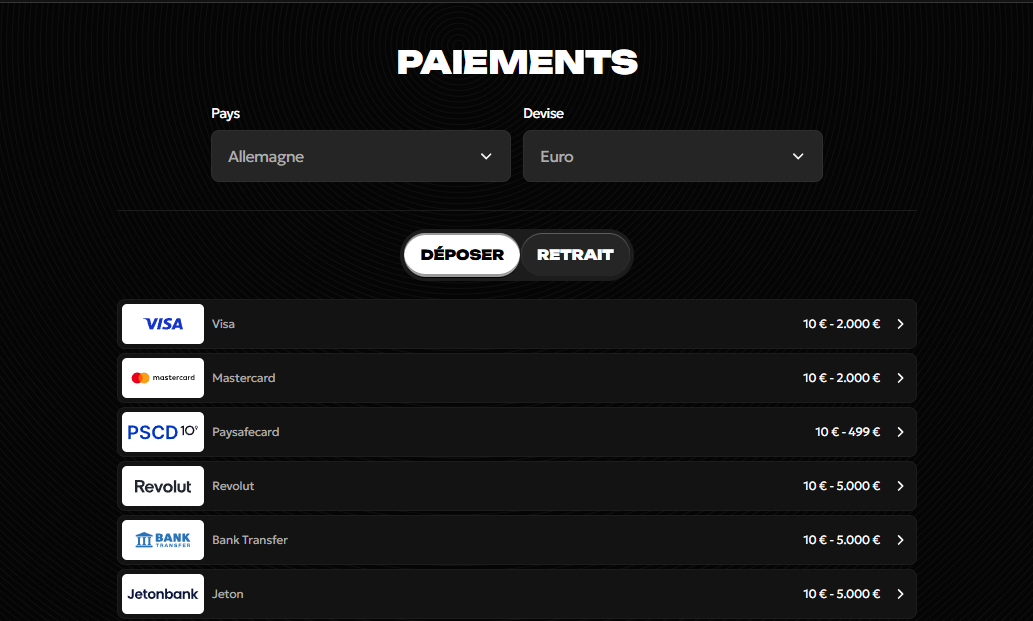Screen dimensions: 1033x621
Task: Toggle the deposit/withdrawal pill selector
Action: click(517, 255)
